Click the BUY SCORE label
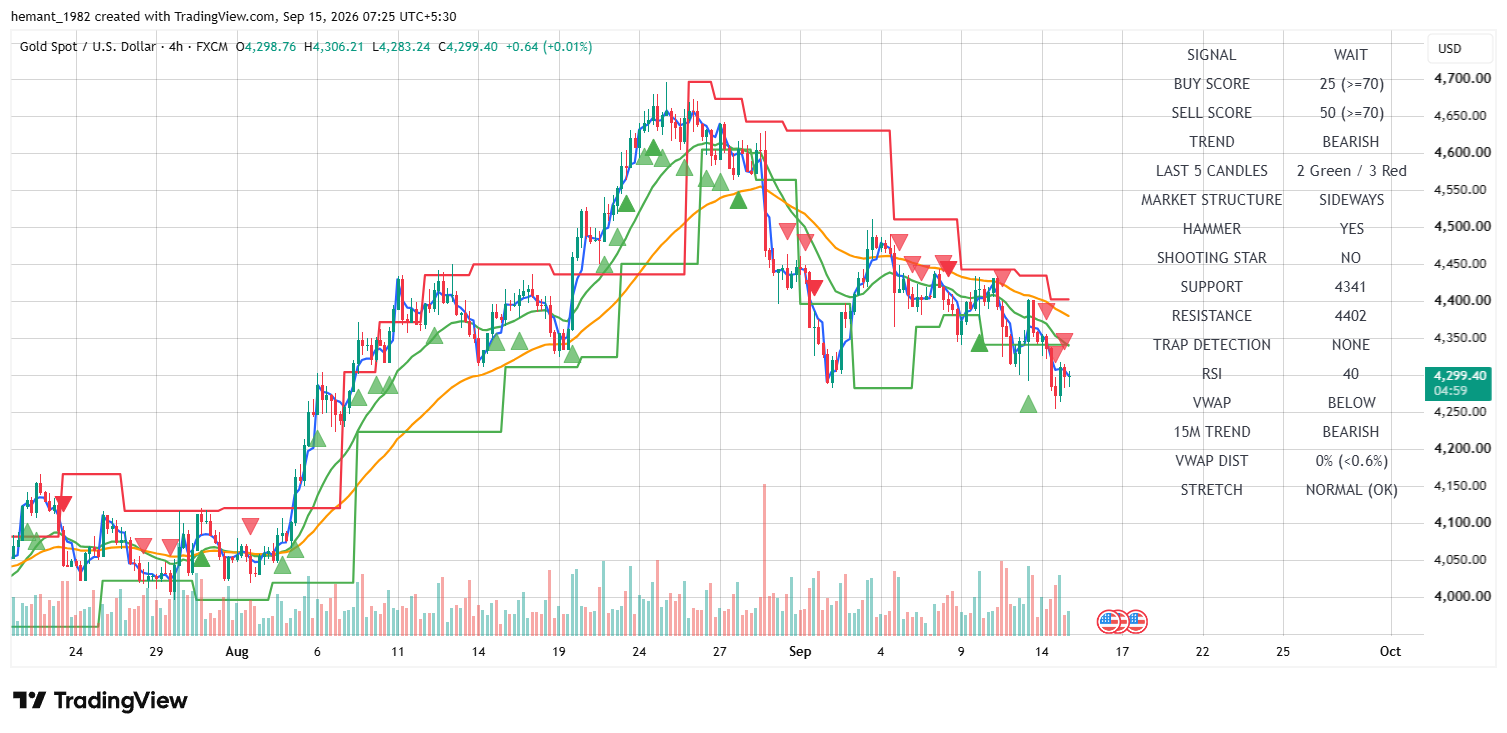Viewport: 1507px width, 733px height. (1211, 84)
